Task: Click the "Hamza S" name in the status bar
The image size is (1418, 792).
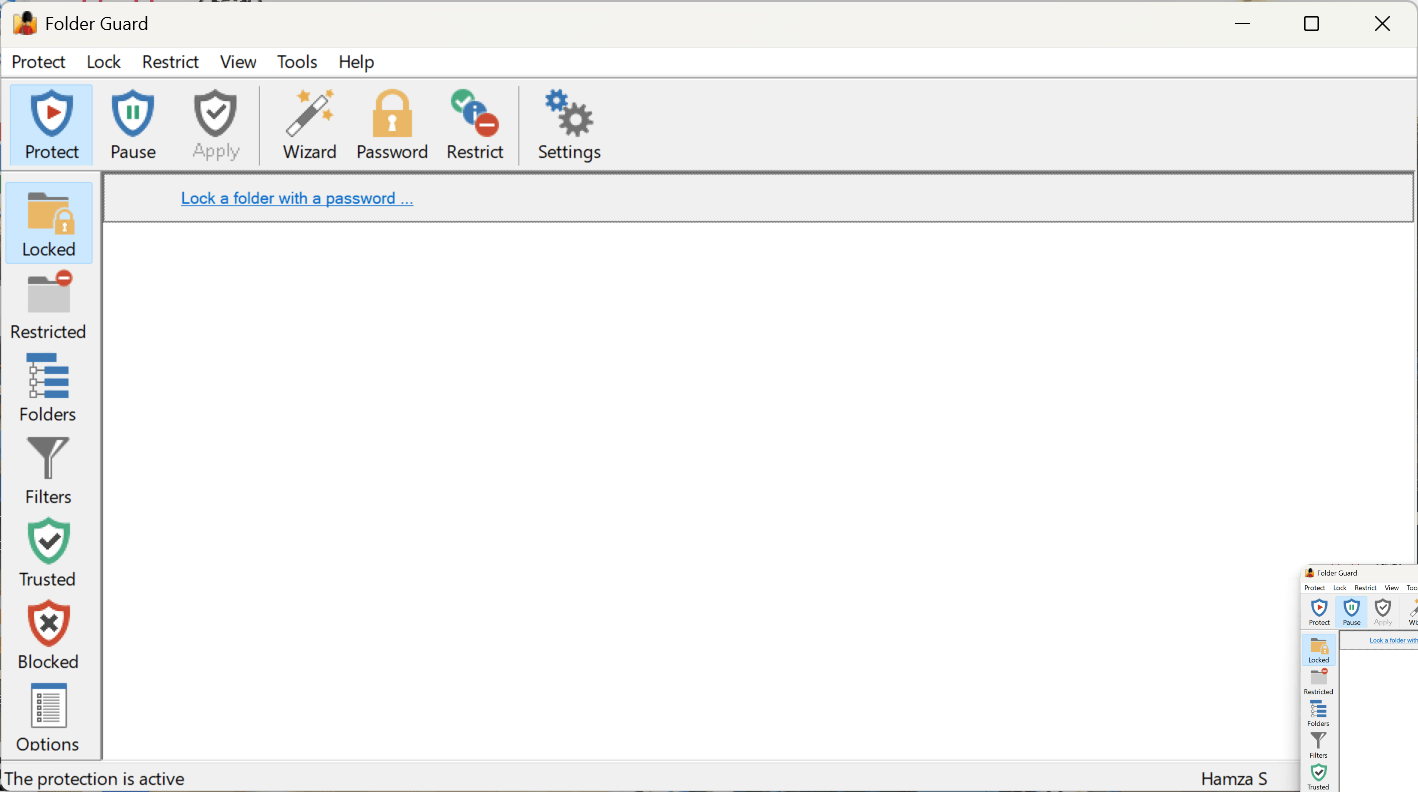Action: click(1234, 779)
